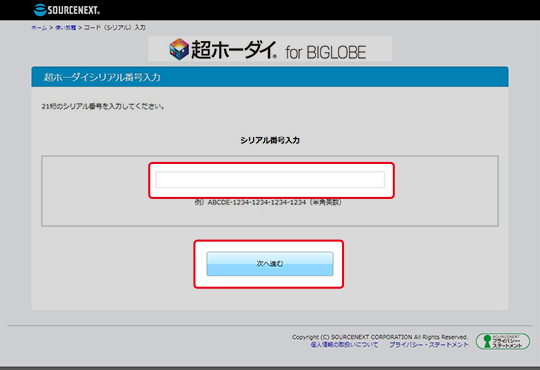540x370 pixels.
Task: Click the 超ホーダイ for BIGLOBE banner
Action: (270, 49)
